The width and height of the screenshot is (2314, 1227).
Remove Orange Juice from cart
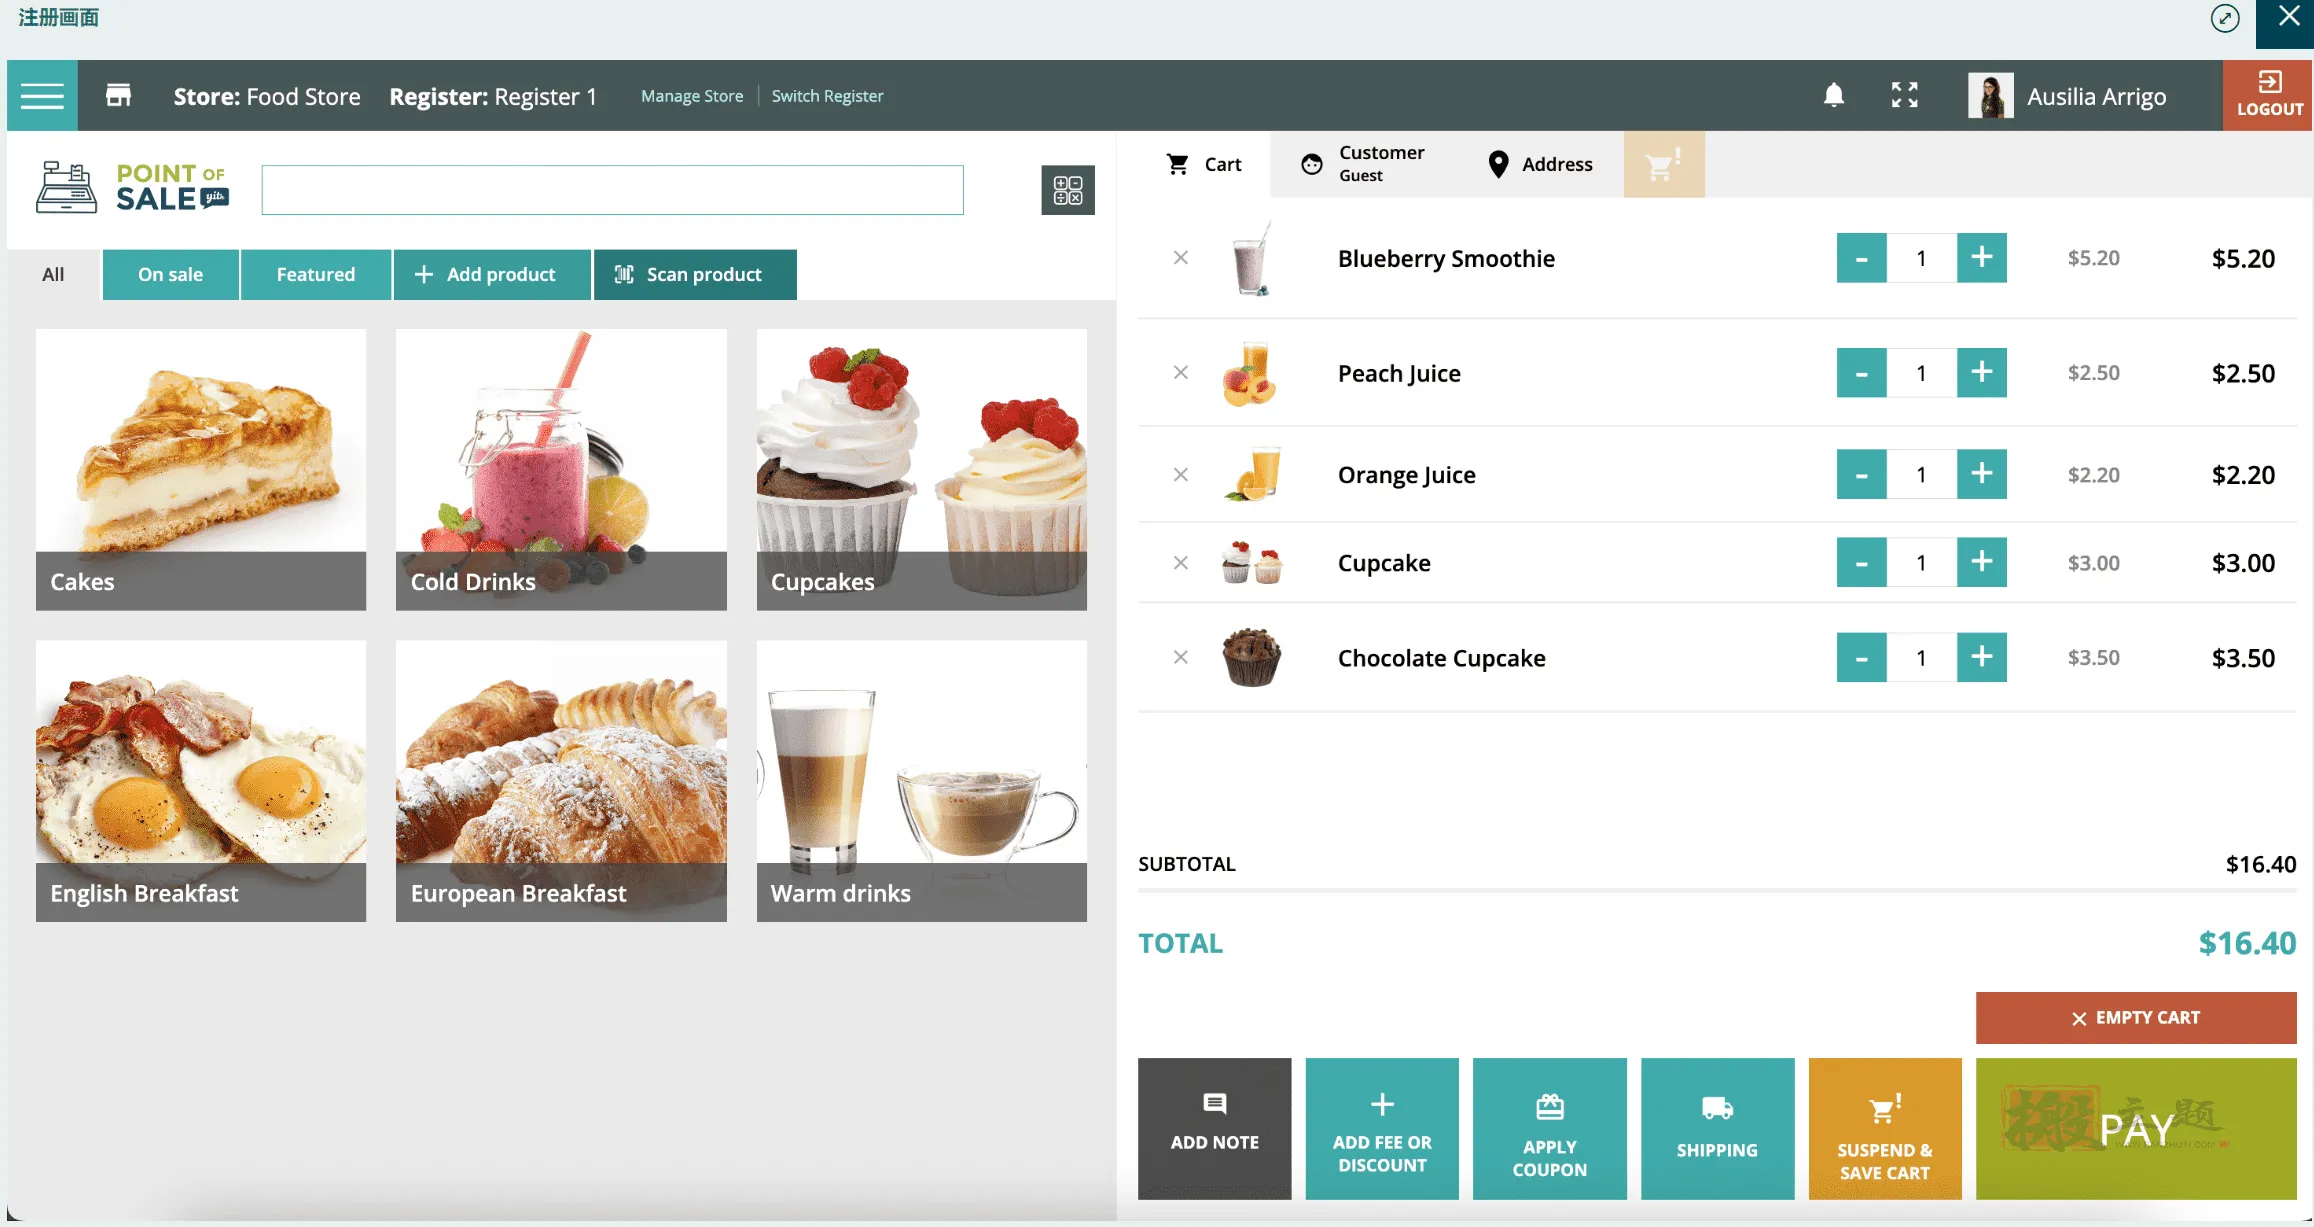pos(1181,475)
